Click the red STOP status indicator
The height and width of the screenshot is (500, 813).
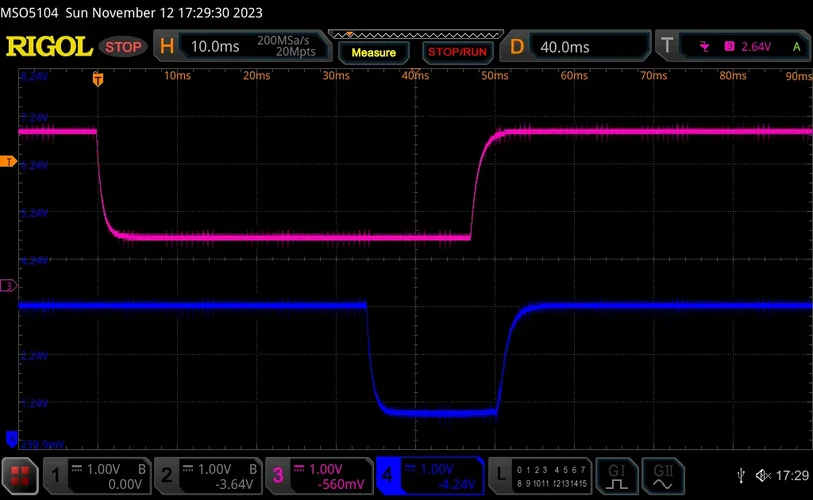pos(124,47)
